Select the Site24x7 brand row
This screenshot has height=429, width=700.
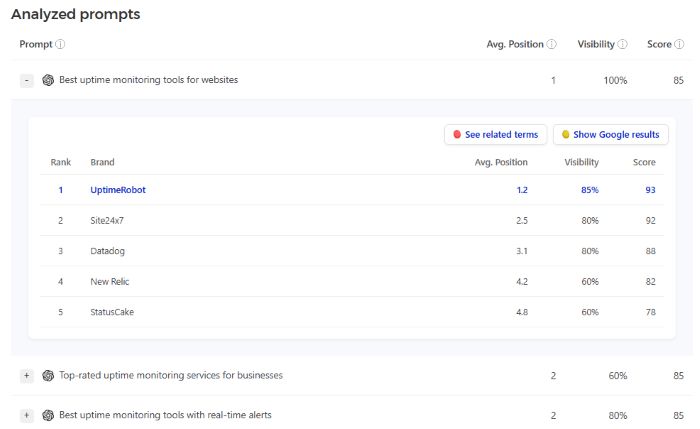click(x=352, y=221)
